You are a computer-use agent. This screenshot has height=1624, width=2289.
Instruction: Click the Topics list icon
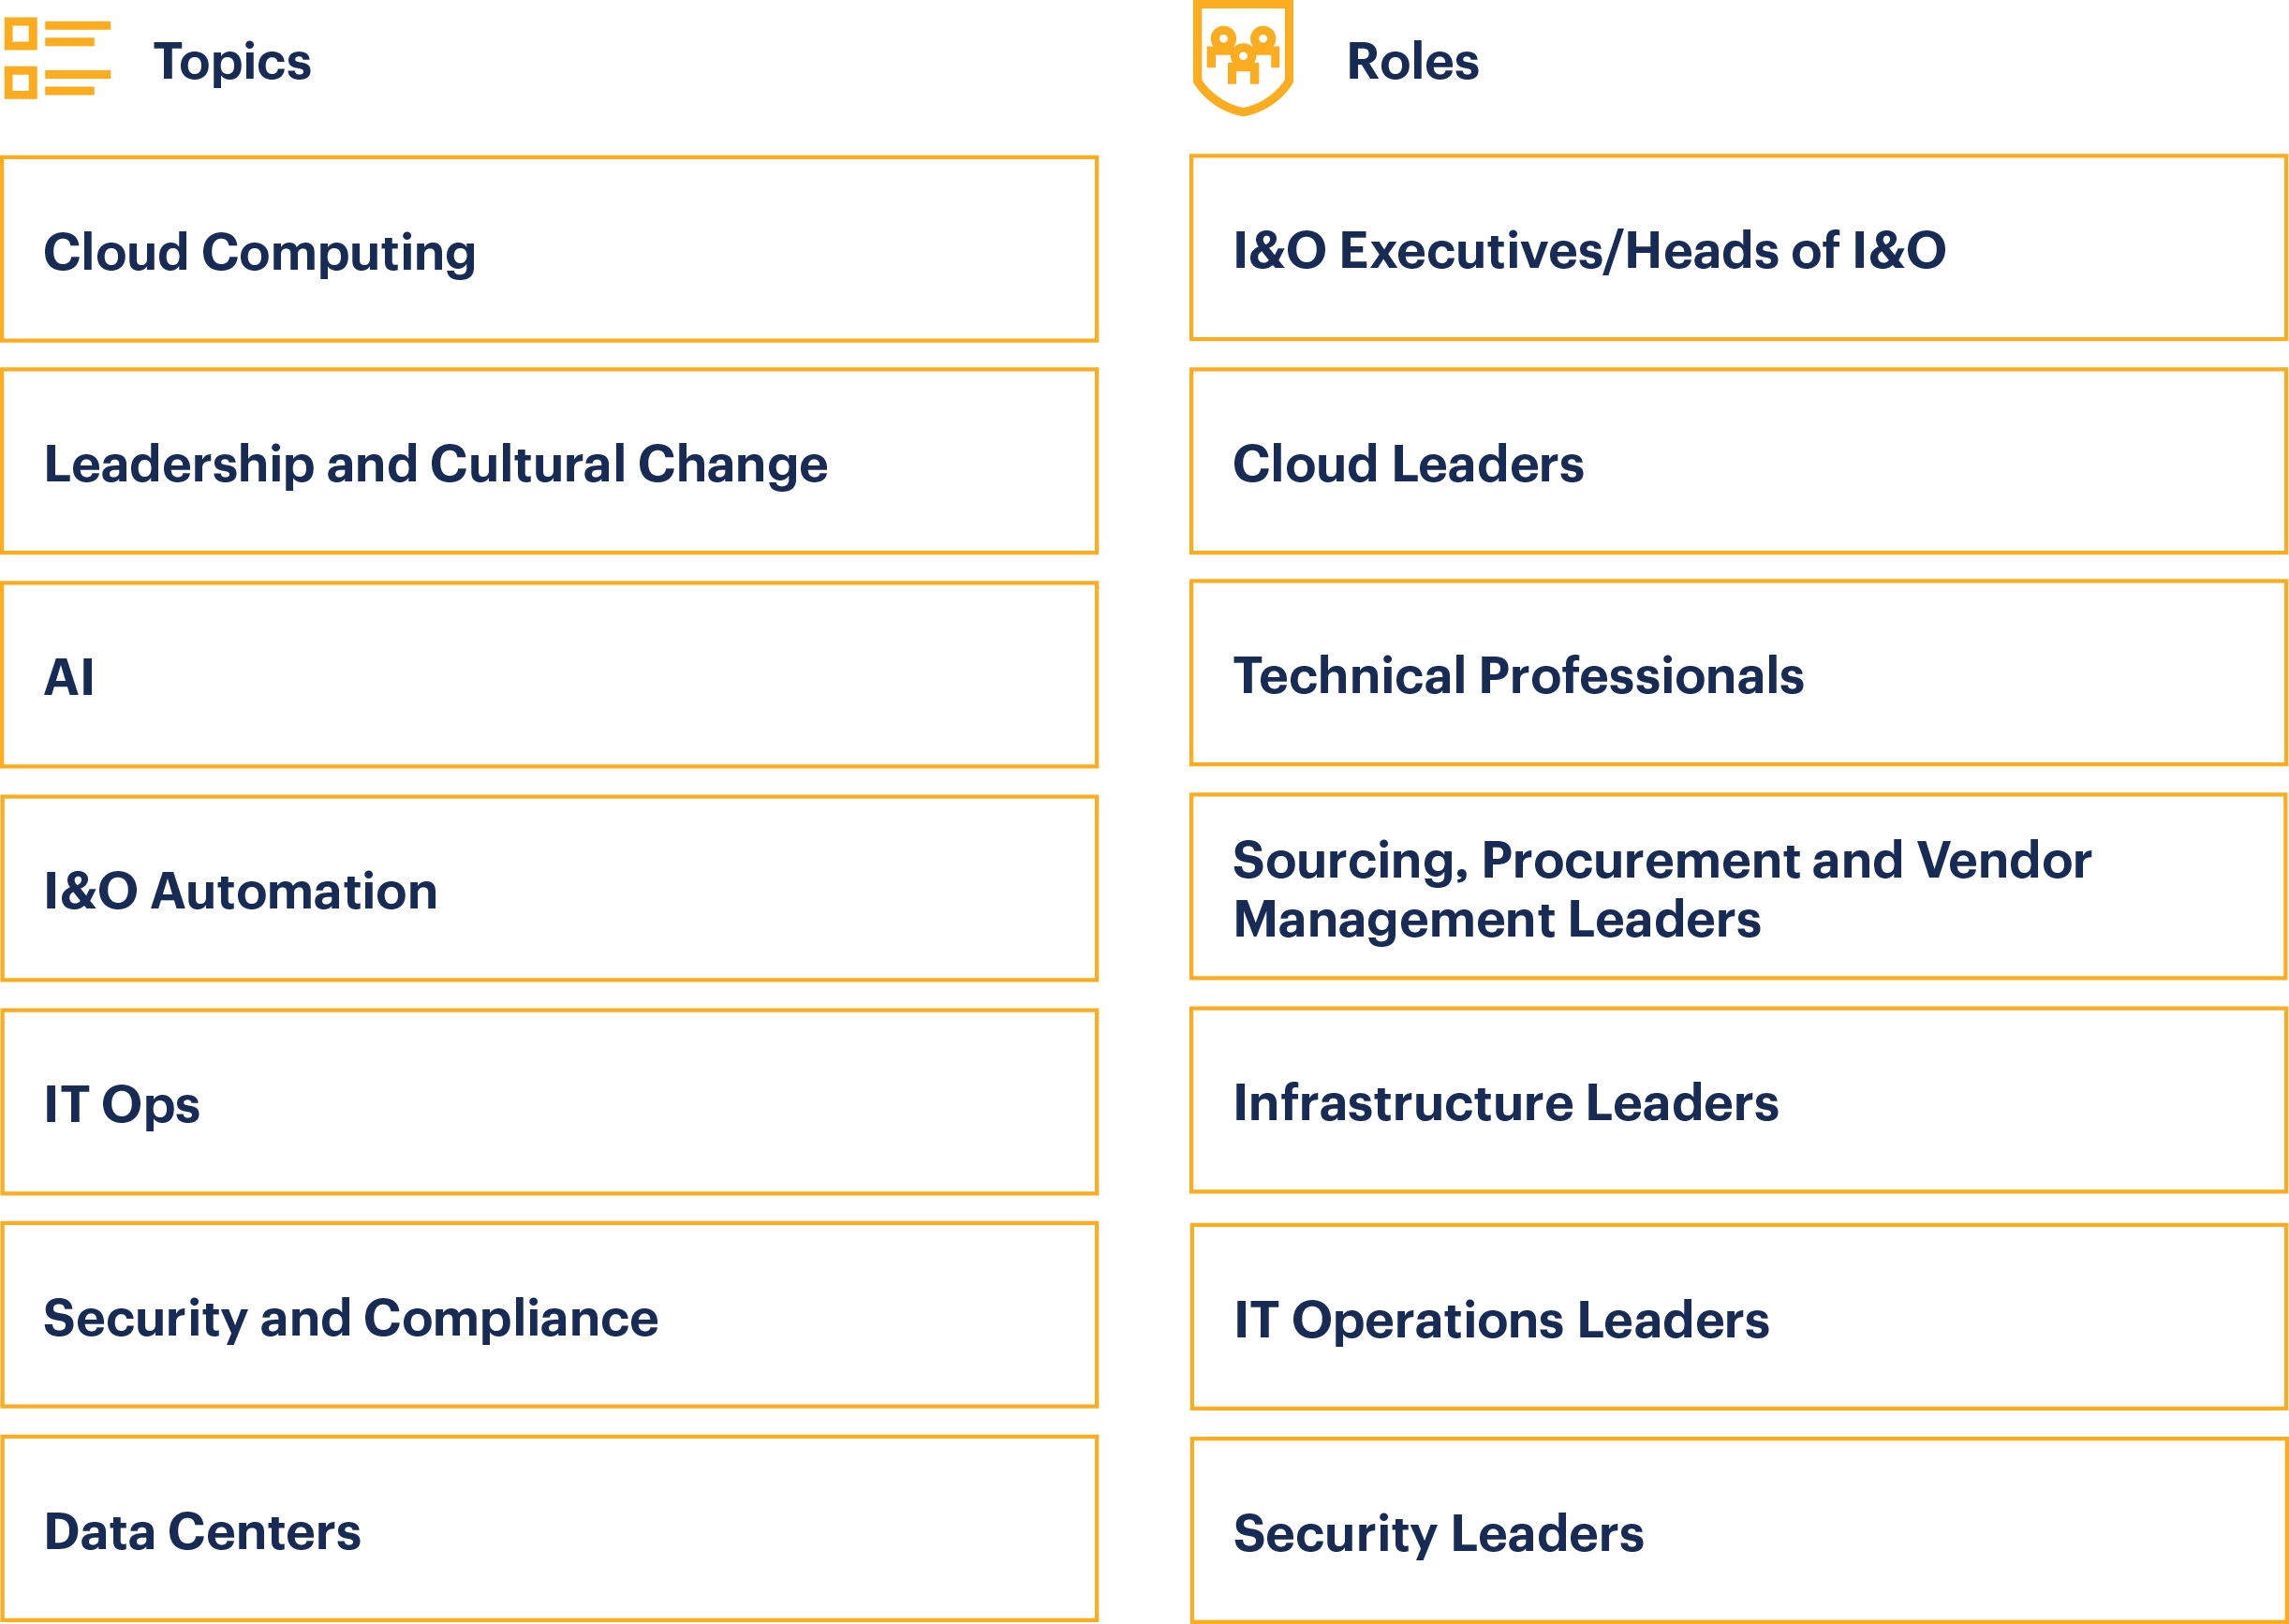tap(57, 59)
